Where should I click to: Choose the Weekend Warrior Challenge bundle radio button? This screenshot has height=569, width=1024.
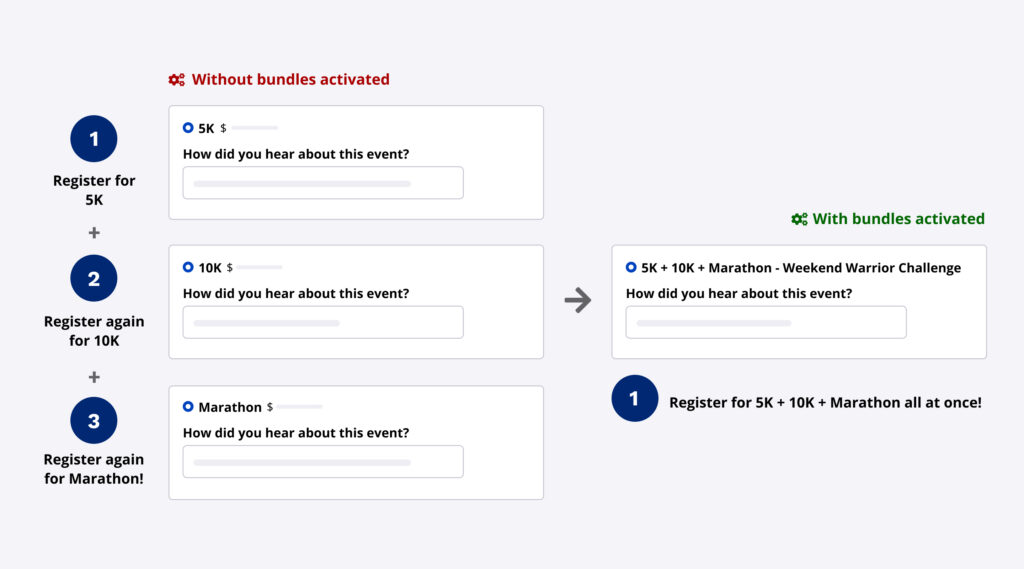[x=631, y=267]
